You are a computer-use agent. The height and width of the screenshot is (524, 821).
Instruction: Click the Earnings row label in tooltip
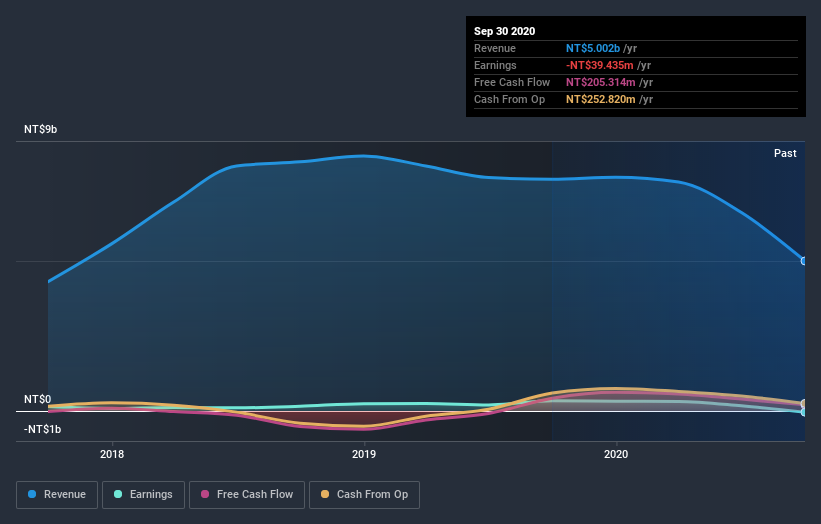495,65
